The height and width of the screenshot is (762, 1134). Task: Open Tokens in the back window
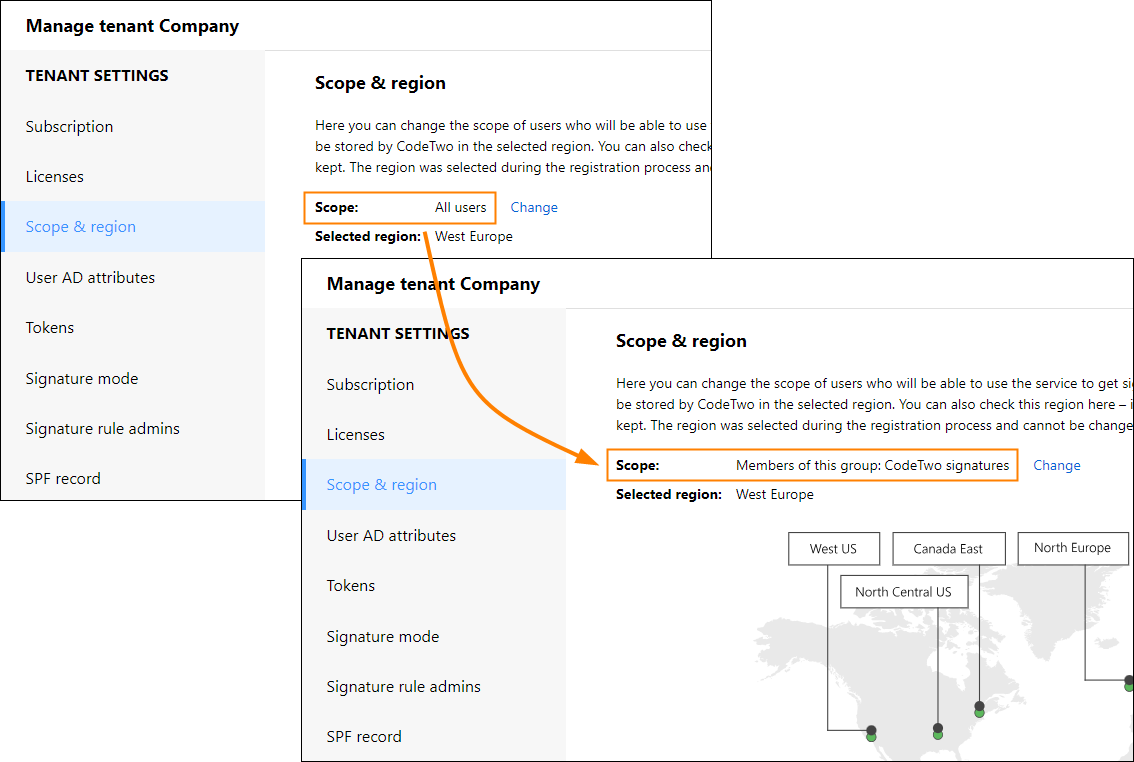click(x=49, y=328)
